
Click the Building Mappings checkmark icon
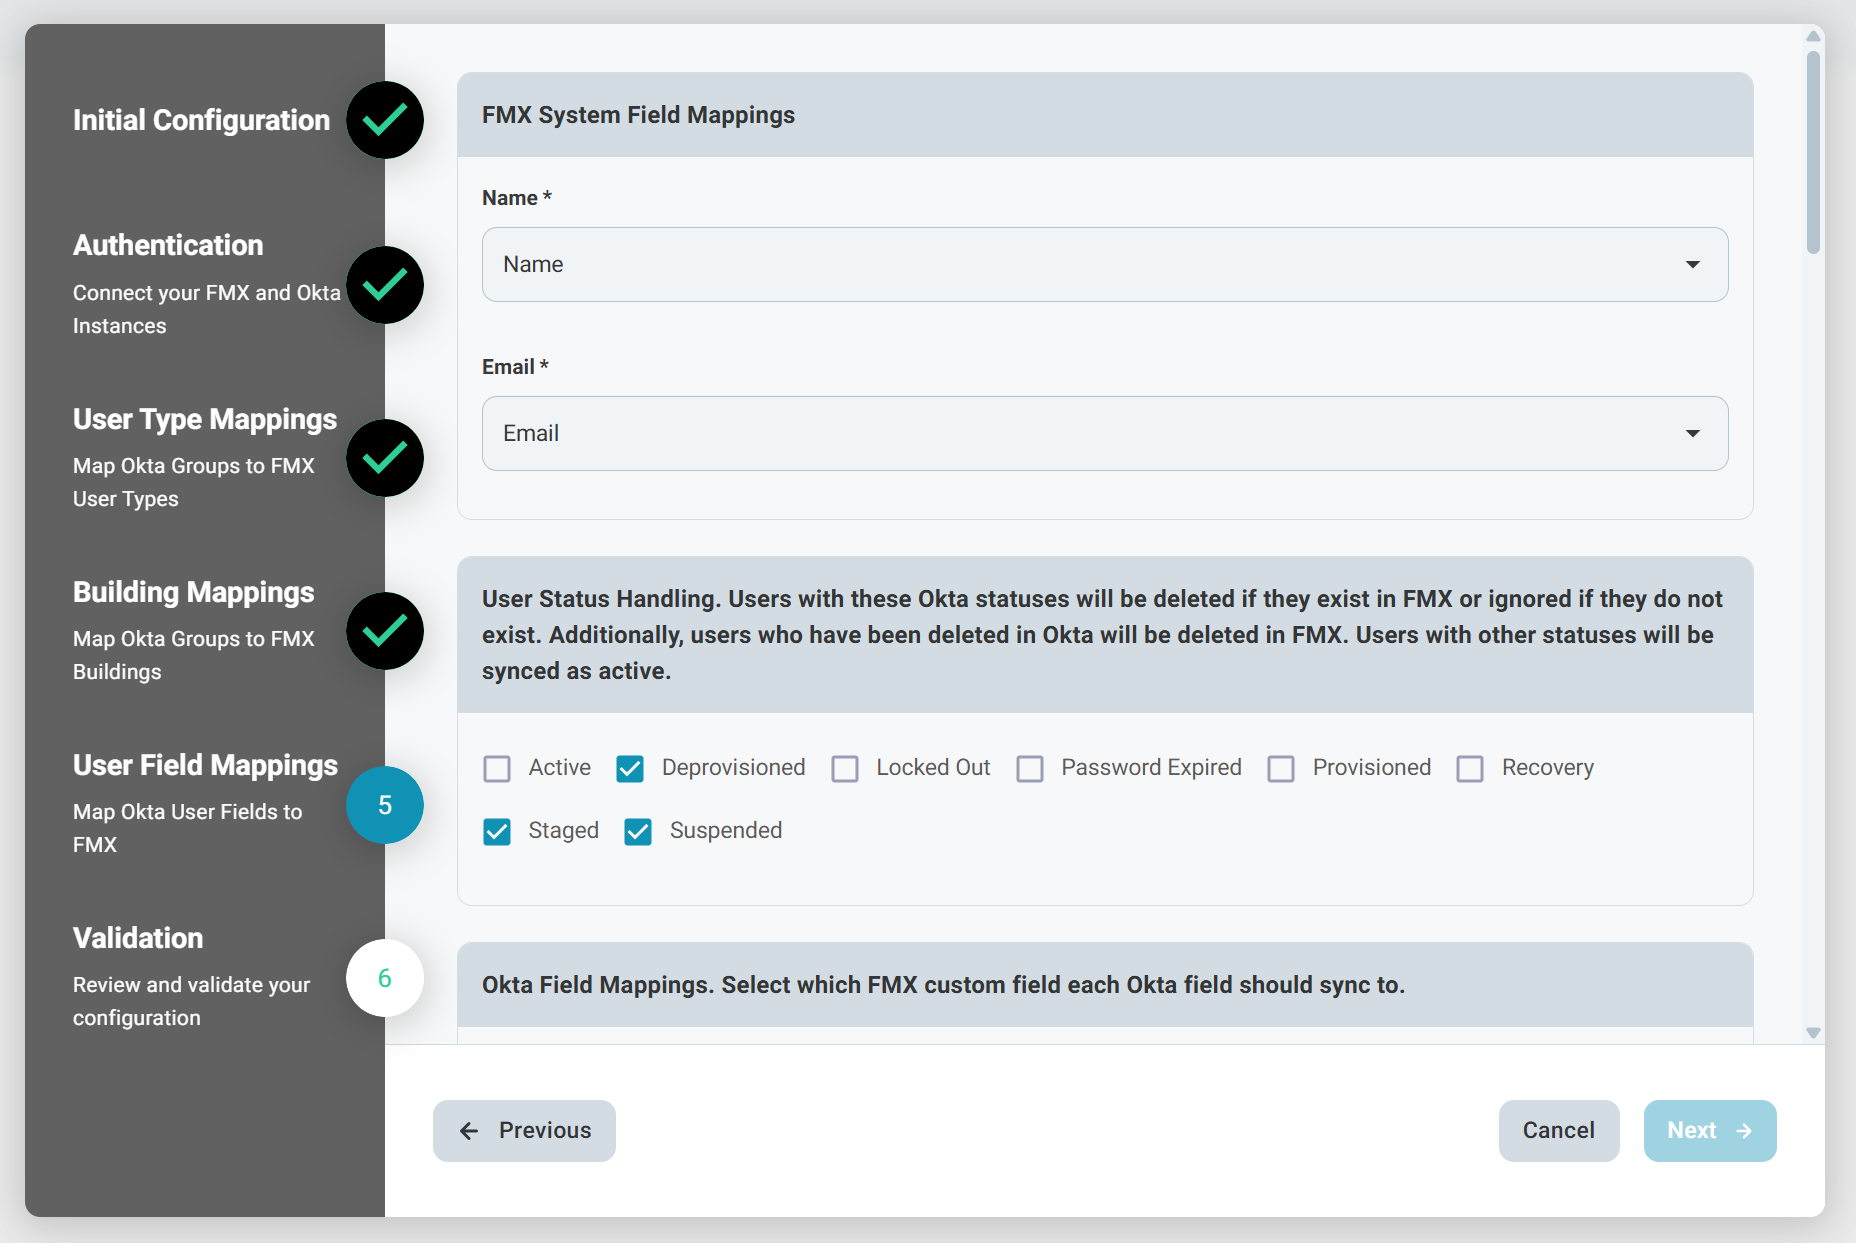point(385,631)
